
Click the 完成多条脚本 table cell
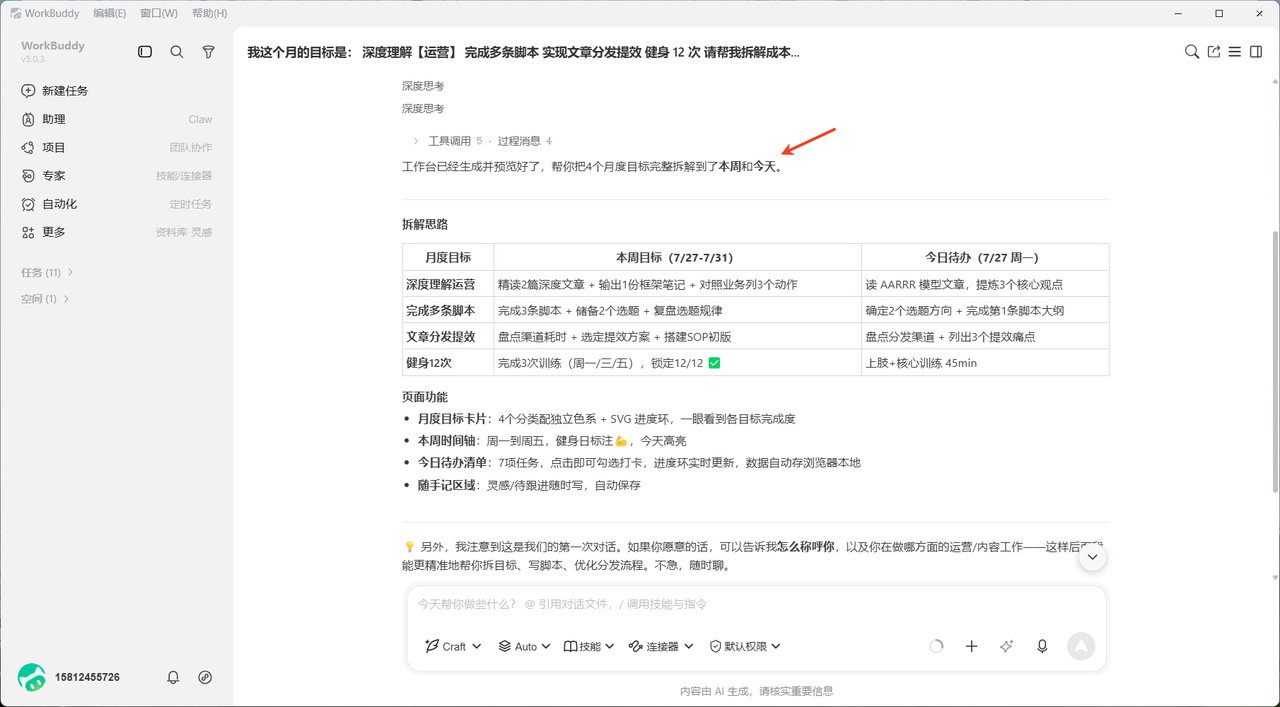[x=448, y=310]
